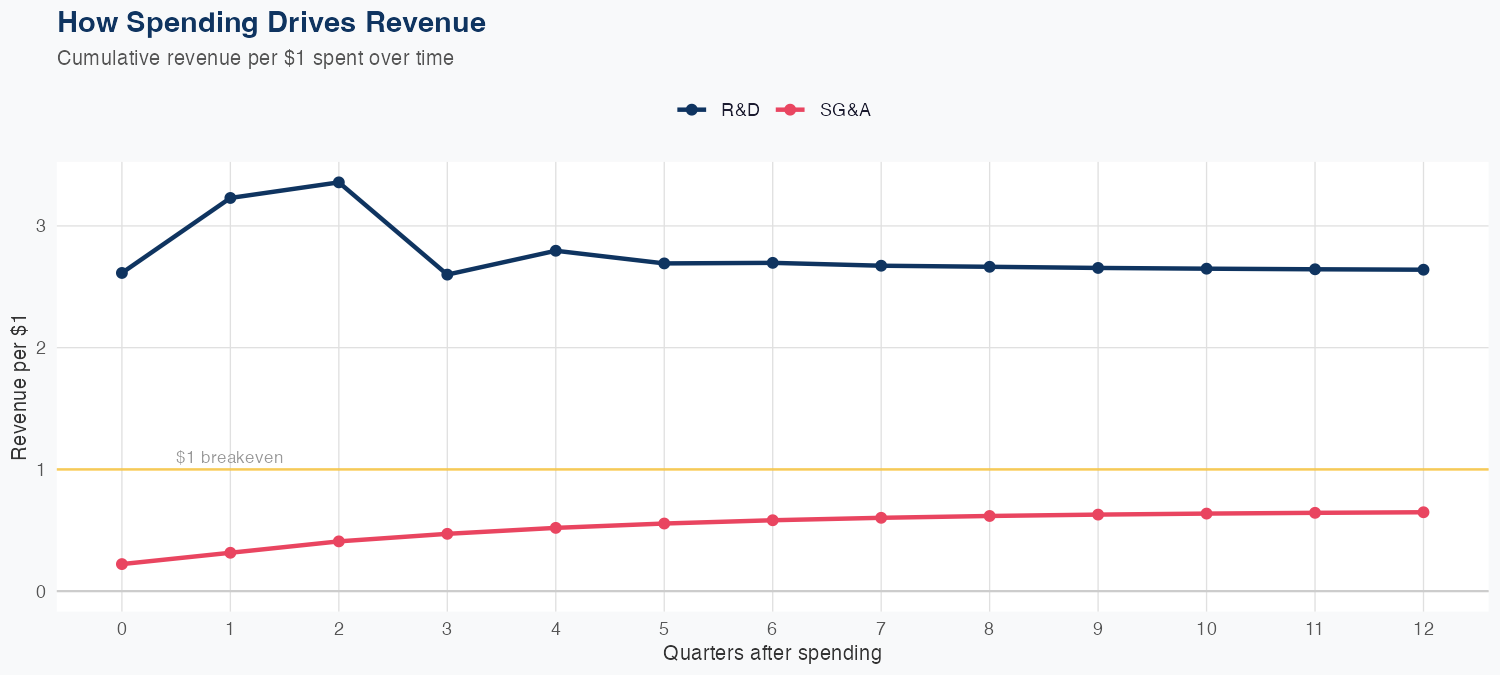Screen dimensions: 1500x675
Task: Select the SG&A data point at quarter 12
Action: (x=1423, y=512)
